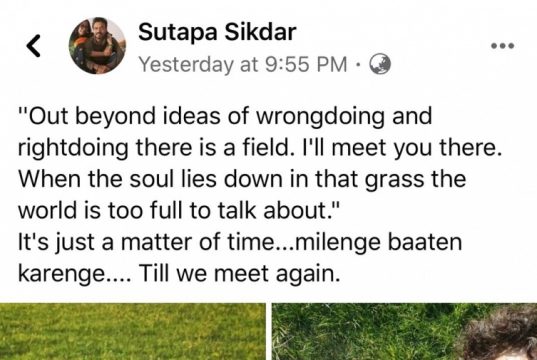Open Sutapa Sikdar's profile via her name
This screenshot has height=360, width=537.
click(217, 32)
